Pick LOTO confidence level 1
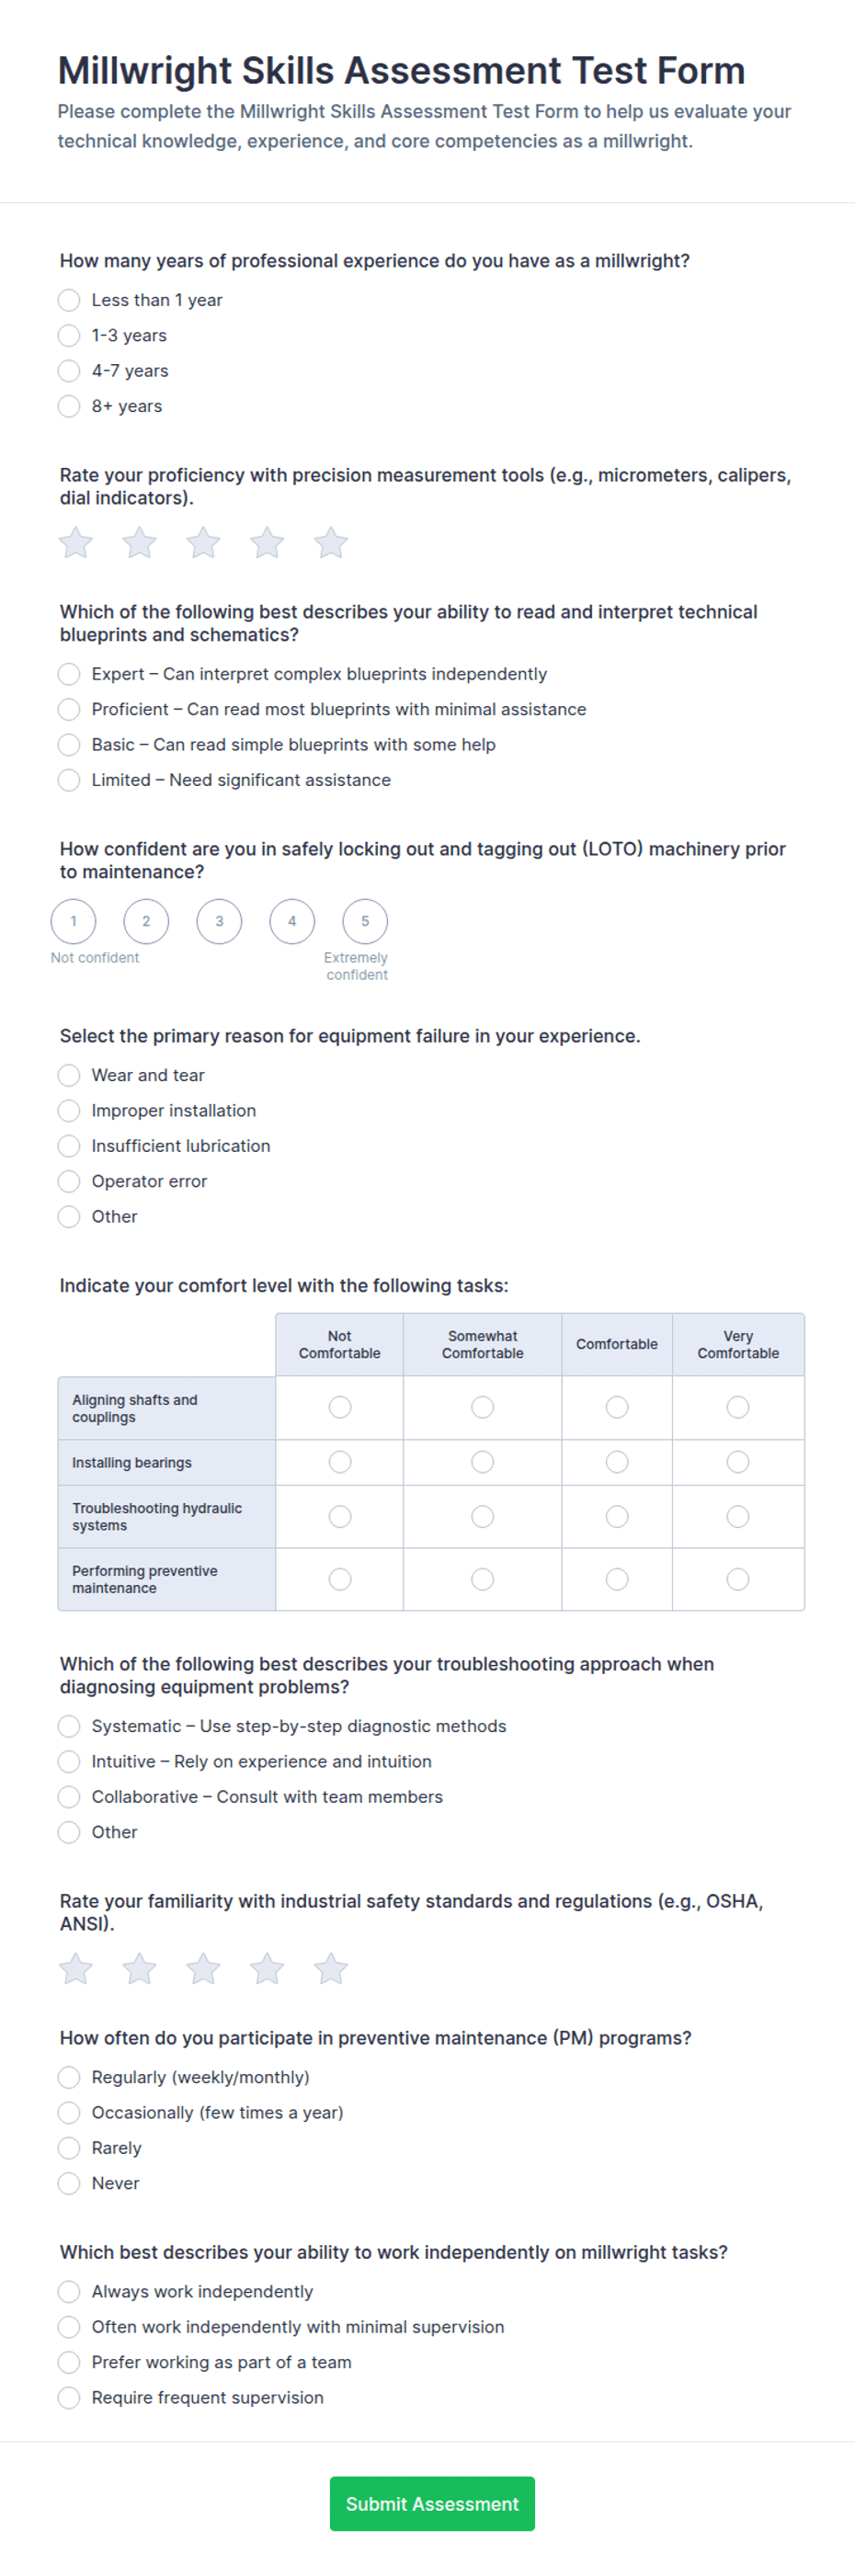 [73, 921]
